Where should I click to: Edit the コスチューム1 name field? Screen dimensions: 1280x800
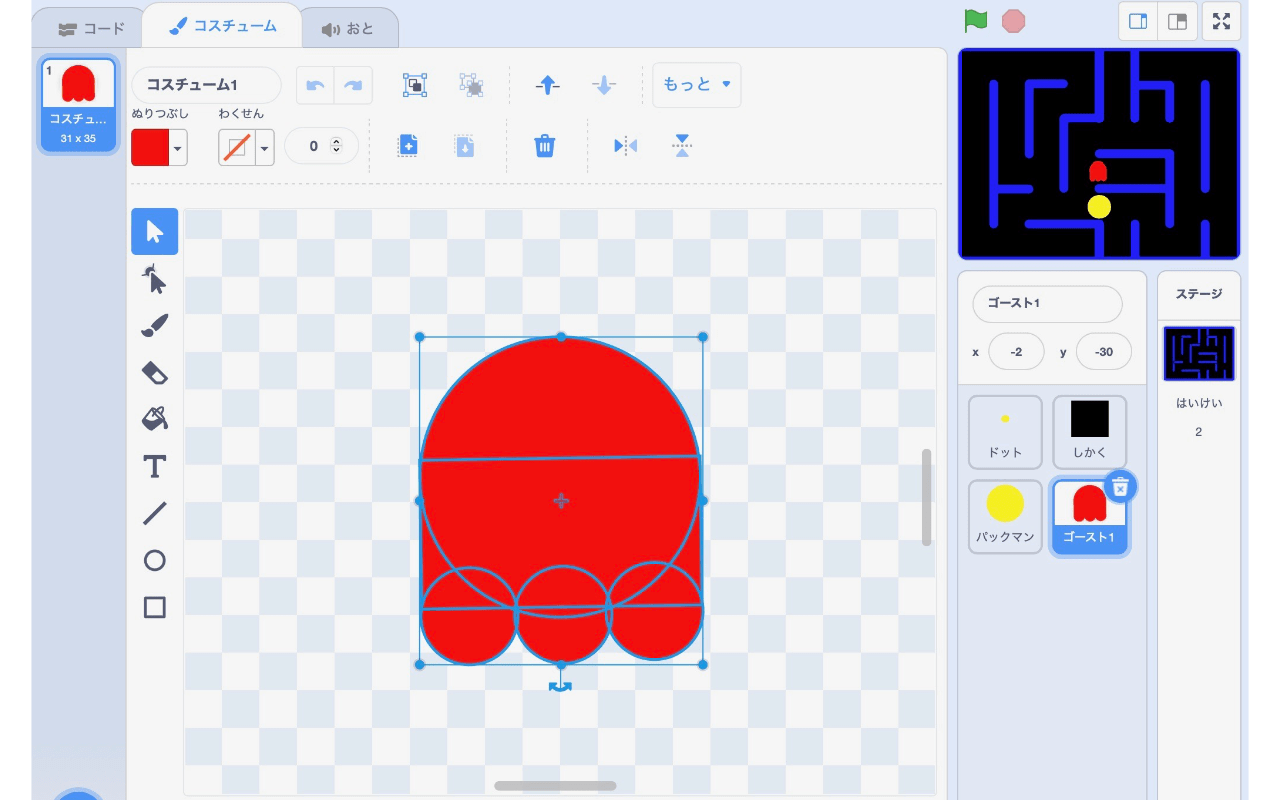point(206,86)
